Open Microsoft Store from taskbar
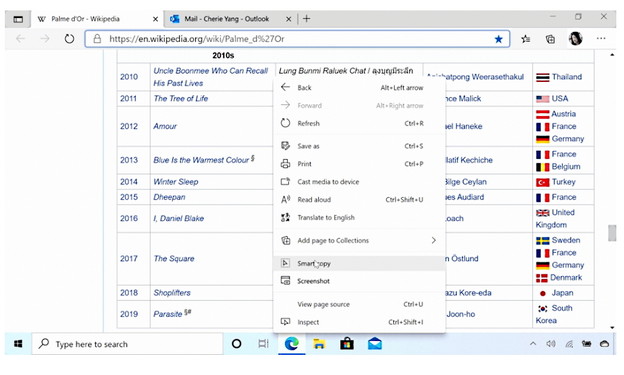Viewport: 624px width, 375px height. click(347, 344)
